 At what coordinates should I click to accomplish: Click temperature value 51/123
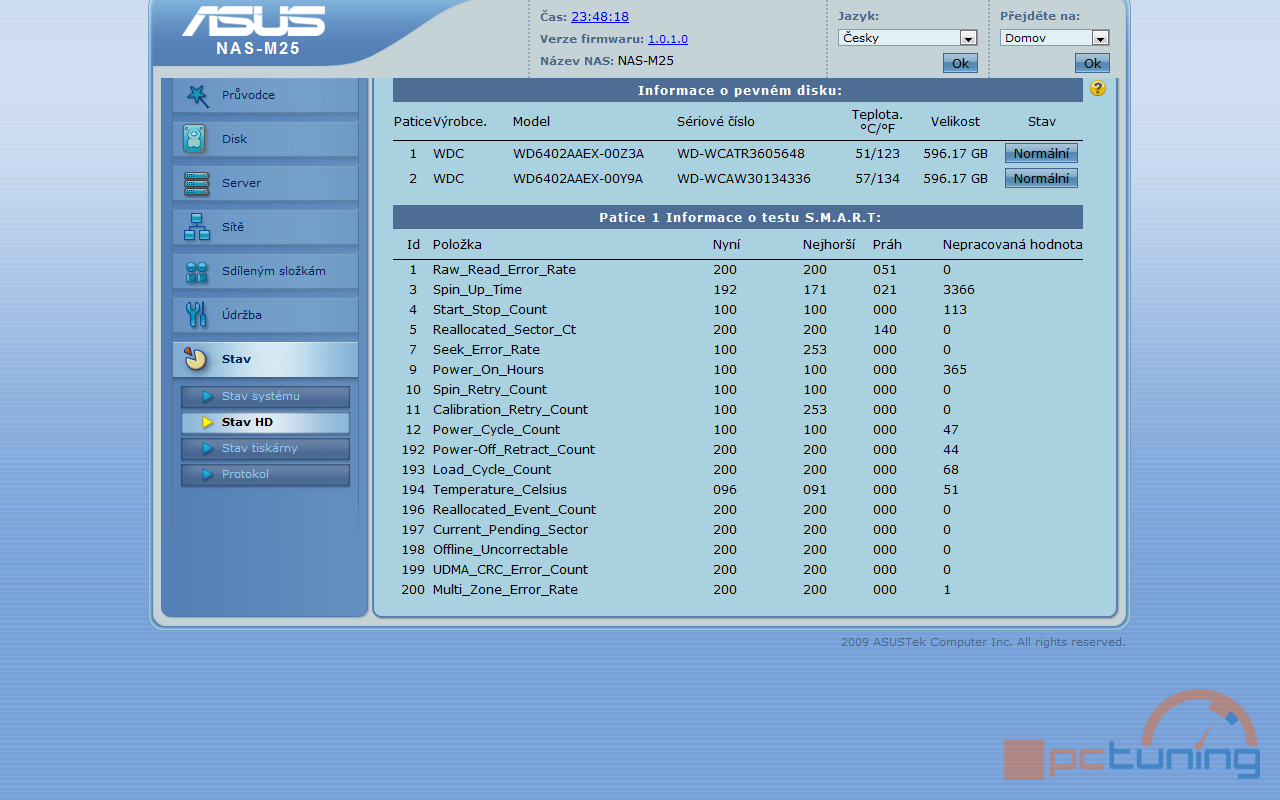(878, 154)
